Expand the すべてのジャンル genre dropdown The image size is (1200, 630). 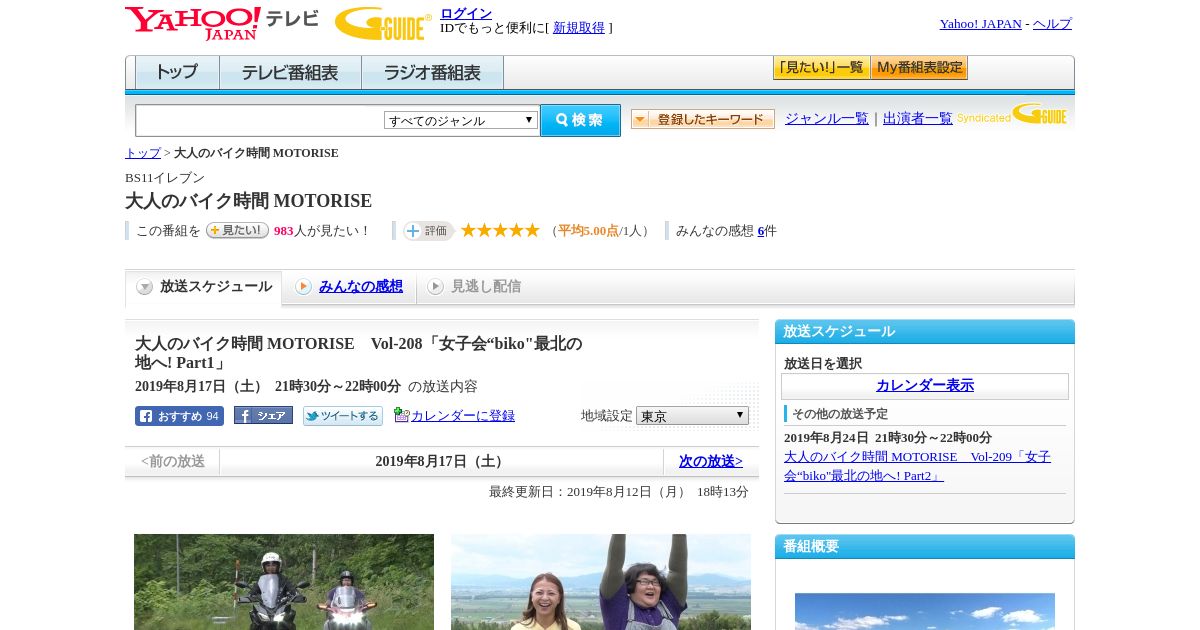(x=461, y=120)
